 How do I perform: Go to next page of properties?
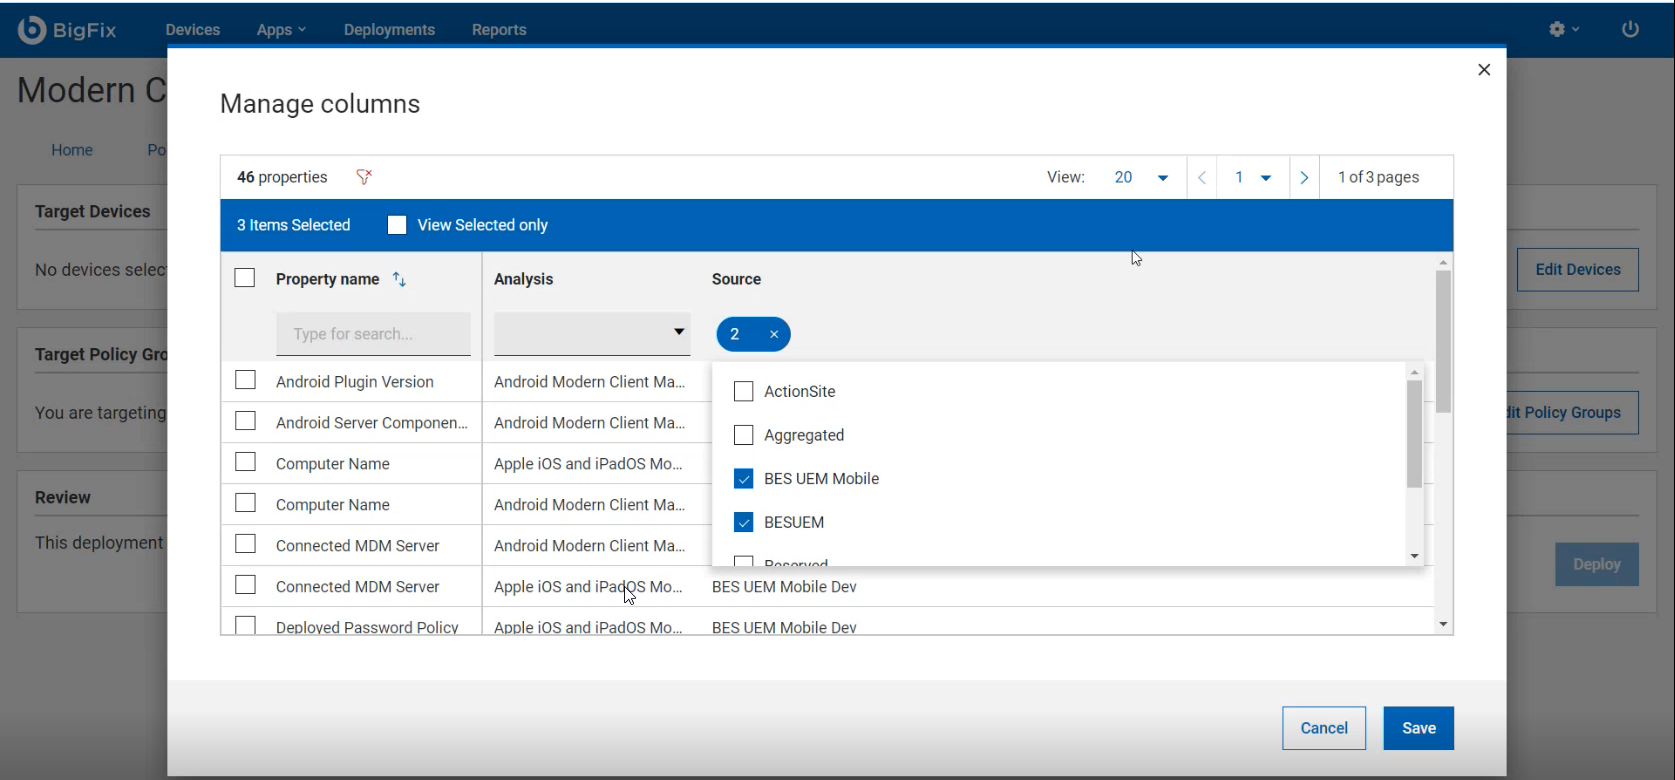pyautogui.click(x=1304, y=178)
